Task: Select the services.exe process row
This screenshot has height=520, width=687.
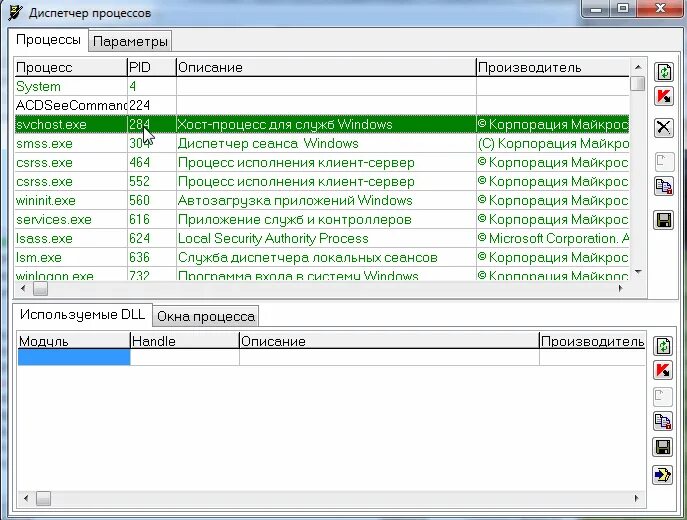Action: tap(322, 219)
